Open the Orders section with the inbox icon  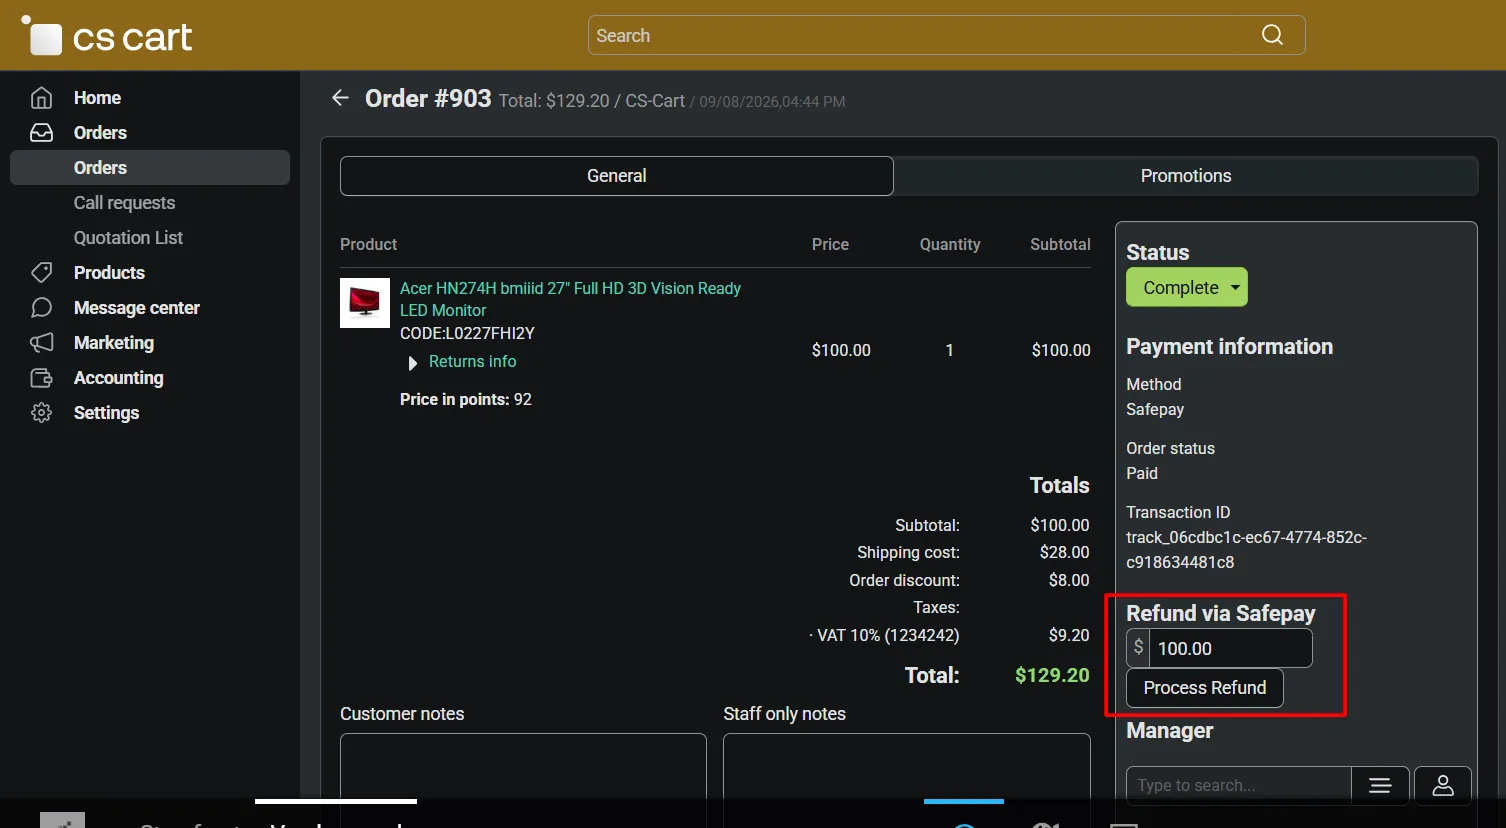(x=100, y=133)
